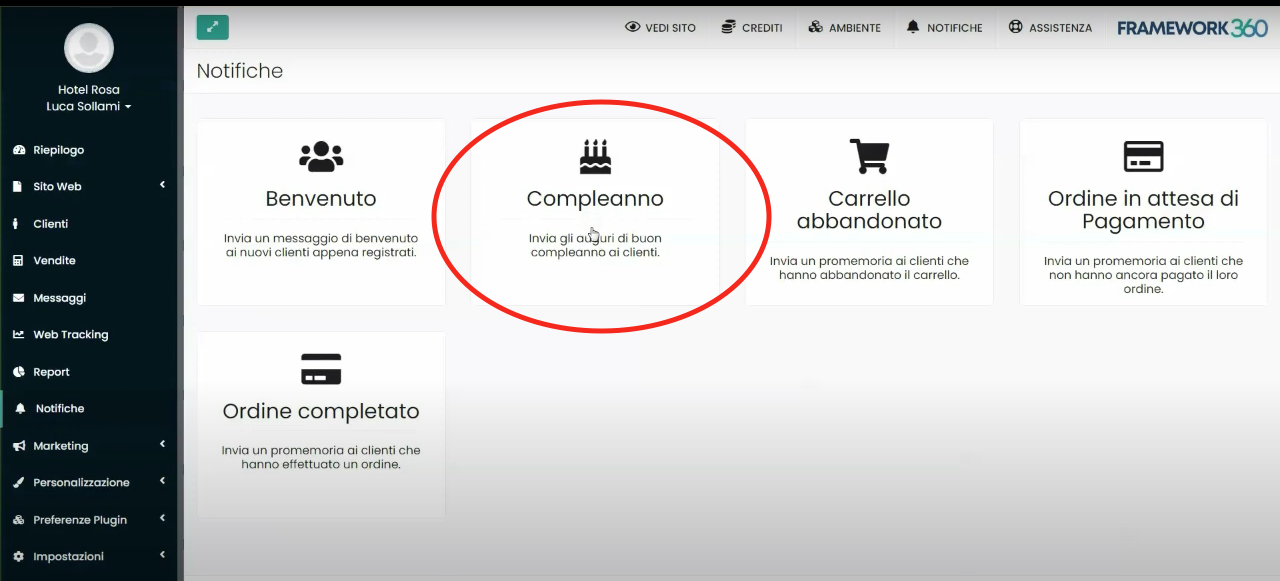Image resolution: width=1280 pixels, height=581 pixels.
Task: Click the Messaggi envelope icon
Action: (18, 298)
